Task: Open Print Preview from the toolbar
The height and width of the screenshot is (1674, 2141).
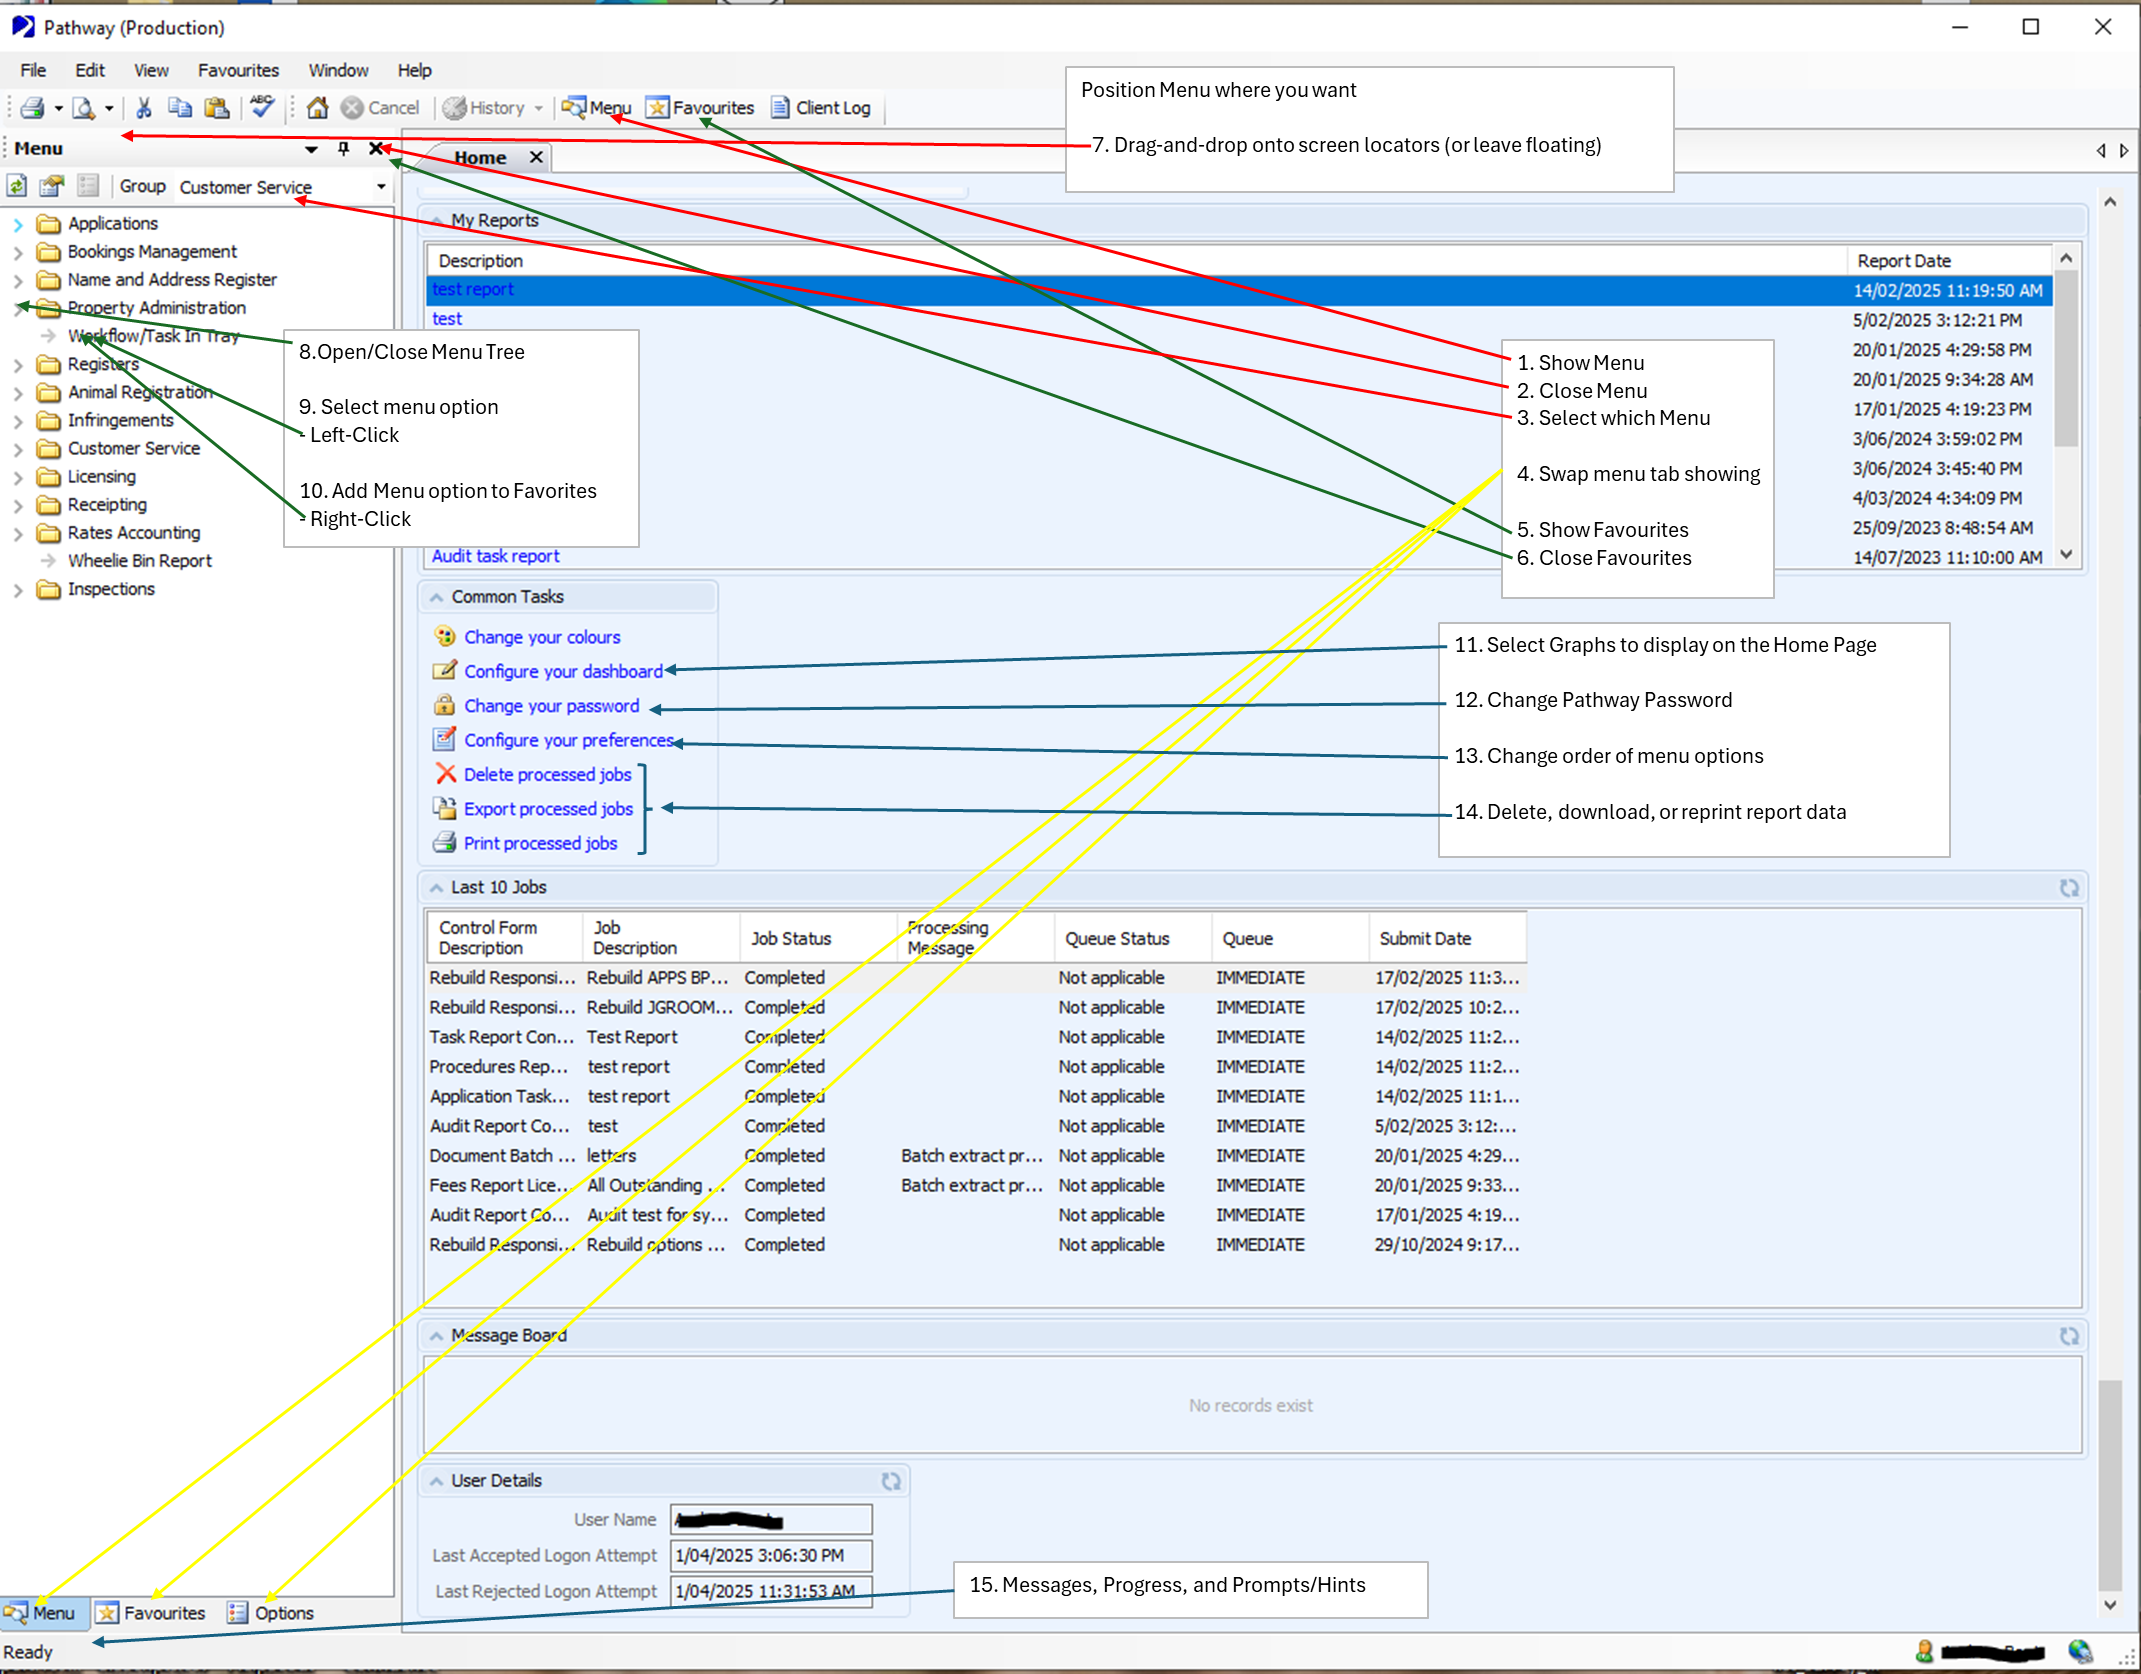Action: tap(84, 108)
